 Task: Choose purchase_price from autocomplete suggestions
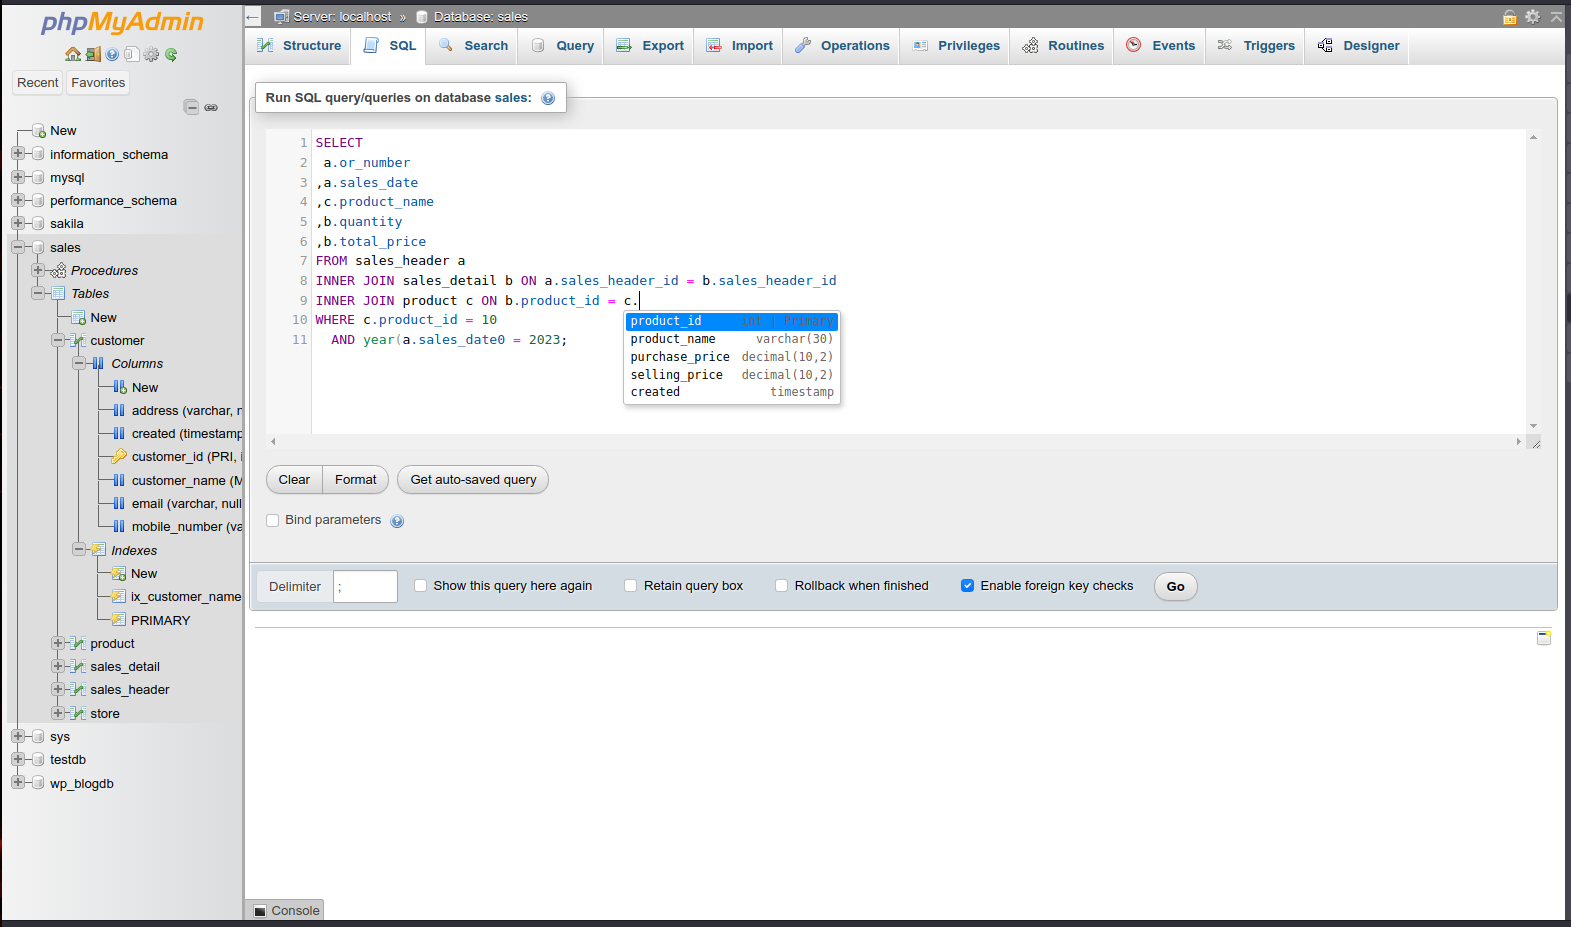[732, 357]
